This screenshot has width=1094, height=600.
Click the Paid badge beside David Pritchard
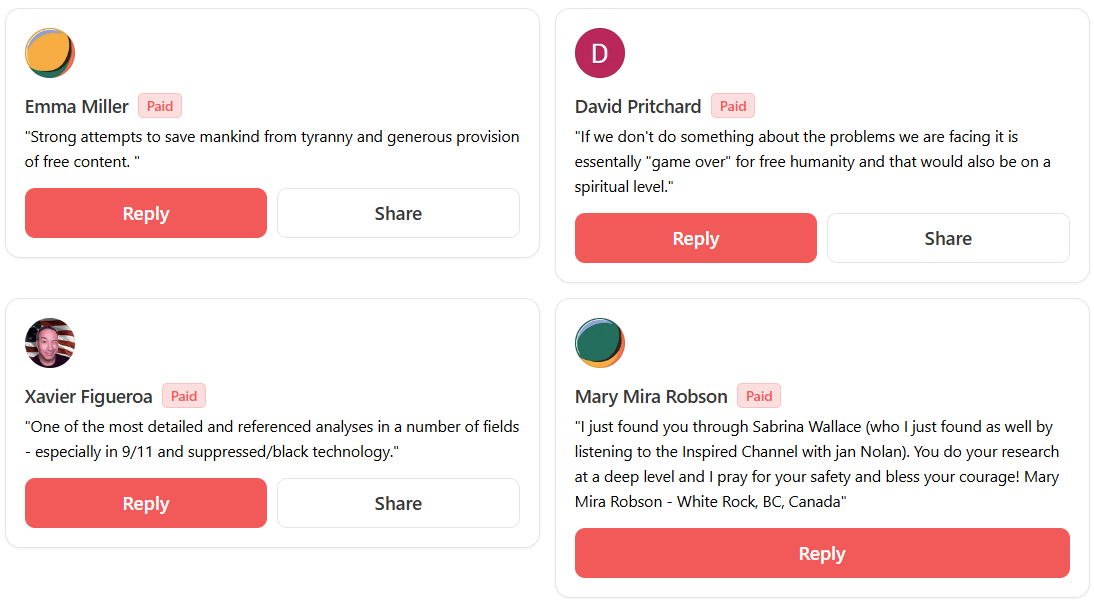tap(733, 106)
